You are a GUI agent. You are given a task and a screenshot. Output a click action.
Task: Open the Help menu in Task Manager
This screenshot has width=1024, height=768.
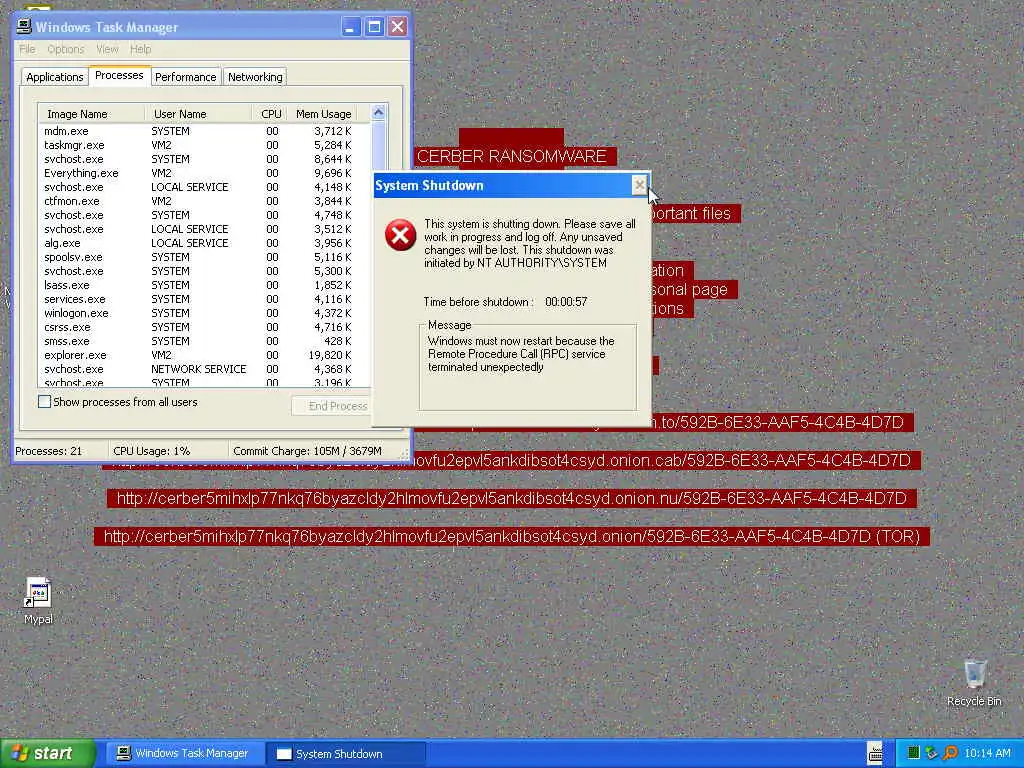pos(140,49)
